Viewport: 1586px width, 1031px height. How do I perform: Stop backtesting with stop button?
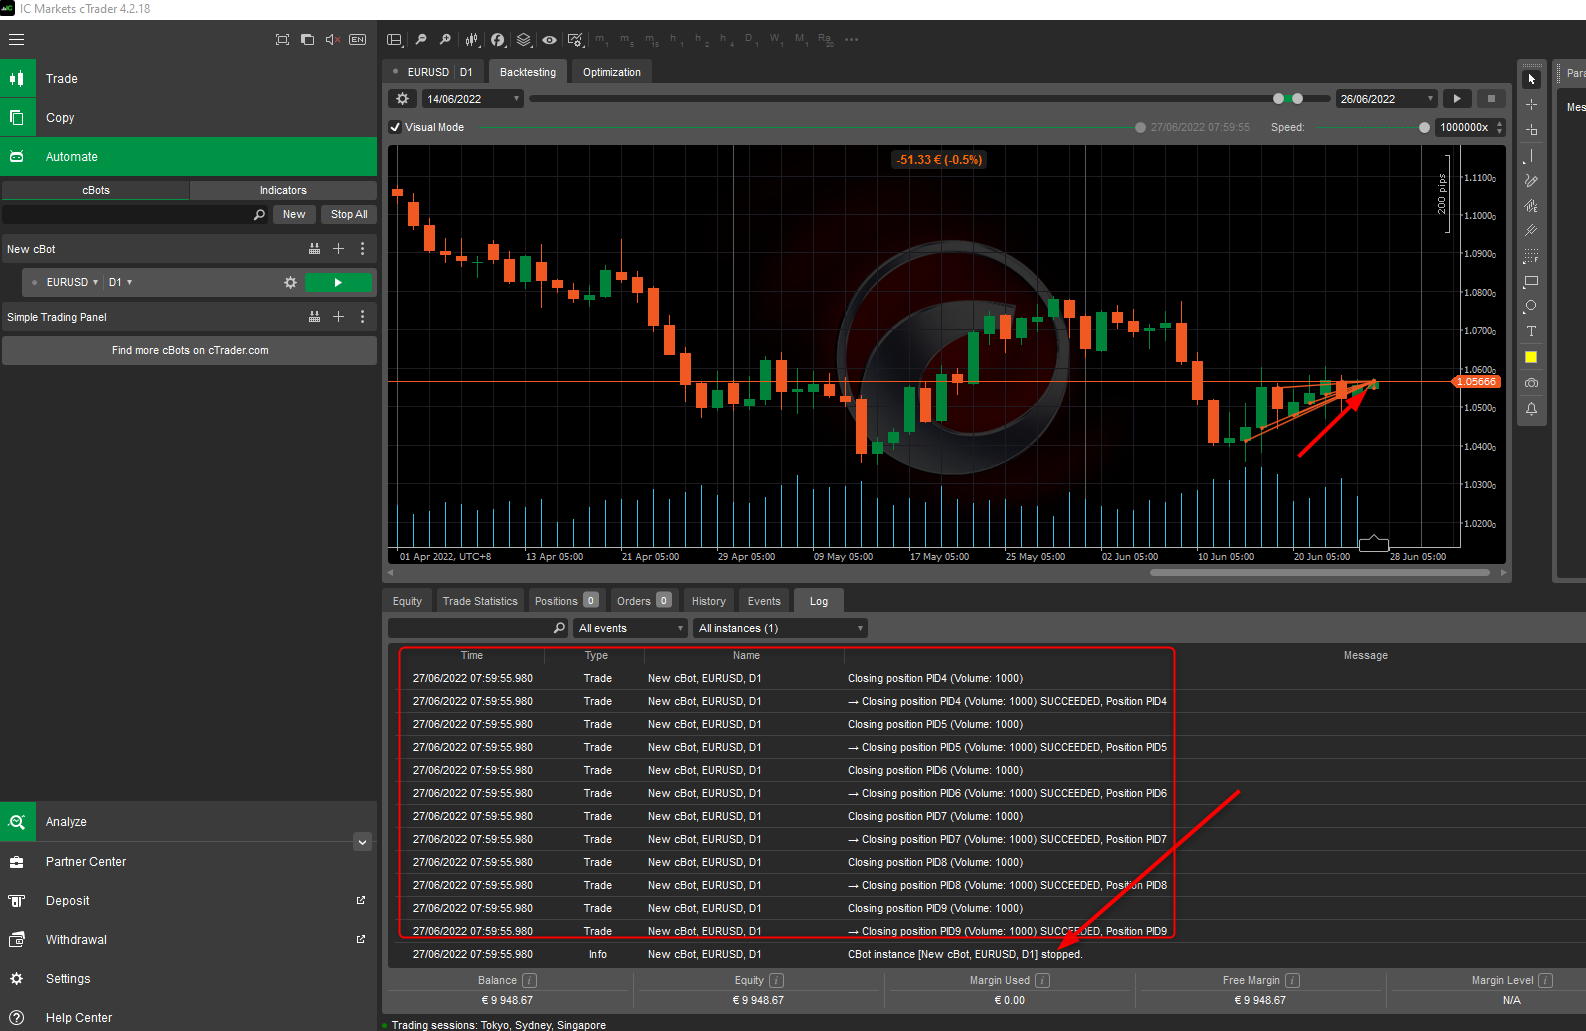[x=1491, y=99]
